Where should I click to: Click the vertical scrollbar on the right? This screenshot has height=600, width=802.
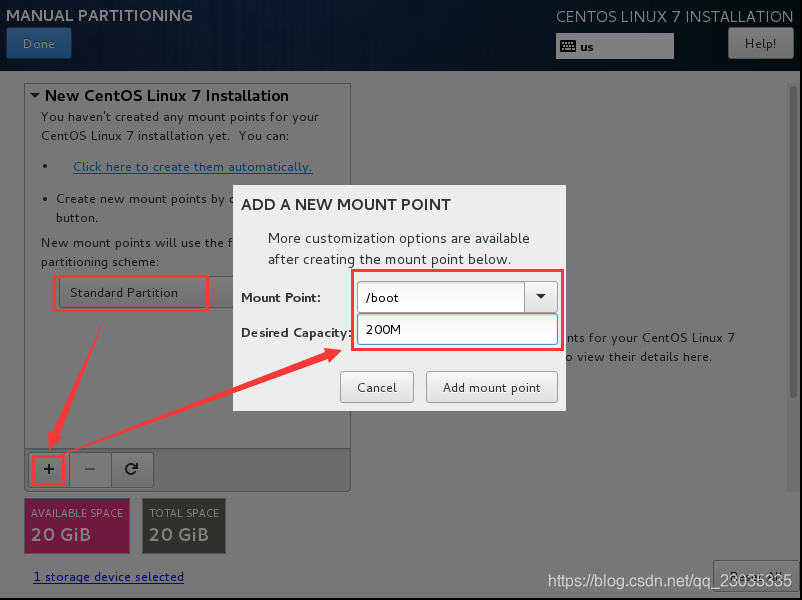coord(793,240)
